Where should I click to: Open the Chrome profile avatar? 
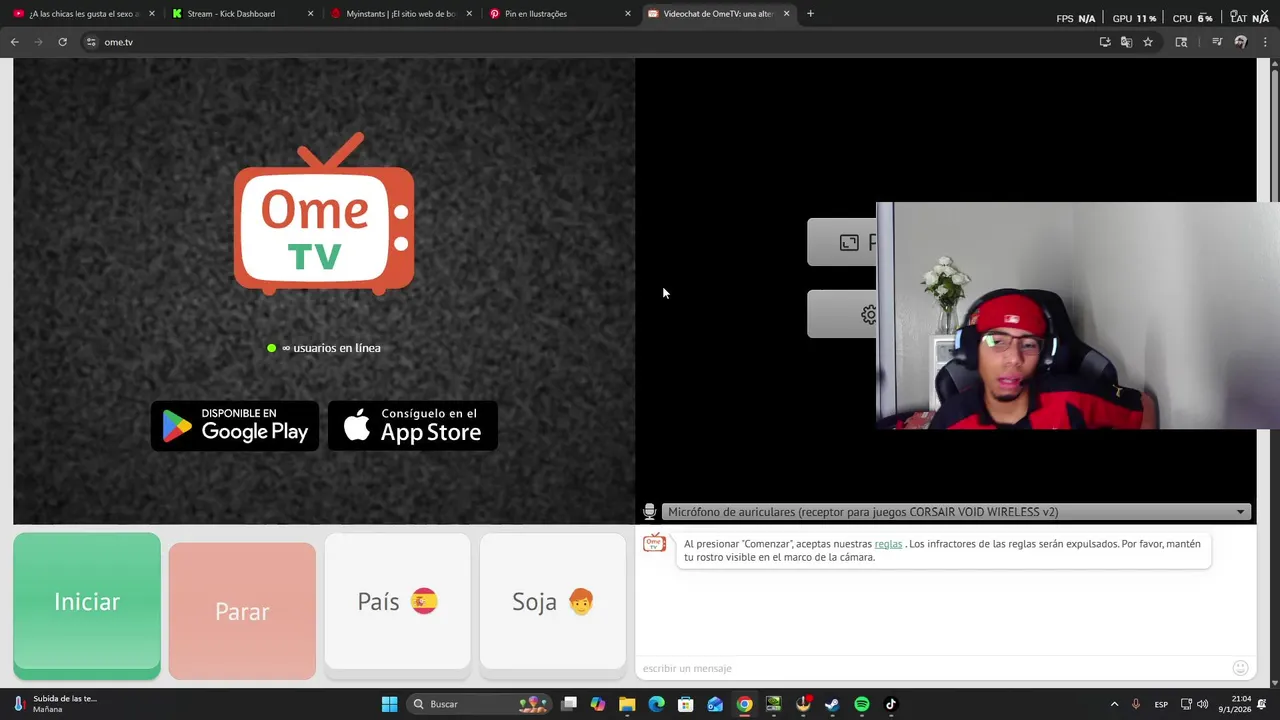click(x=1241, y=42)
